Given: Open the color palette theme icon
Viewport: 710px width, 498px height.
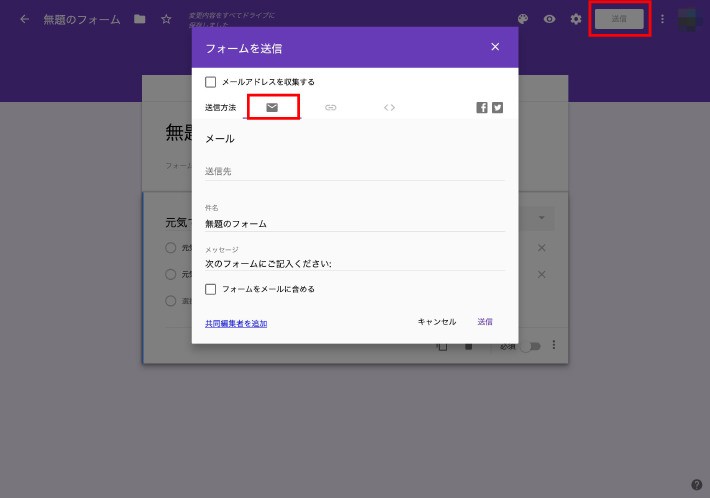Looking at the screenshot, I should [523, 19].
